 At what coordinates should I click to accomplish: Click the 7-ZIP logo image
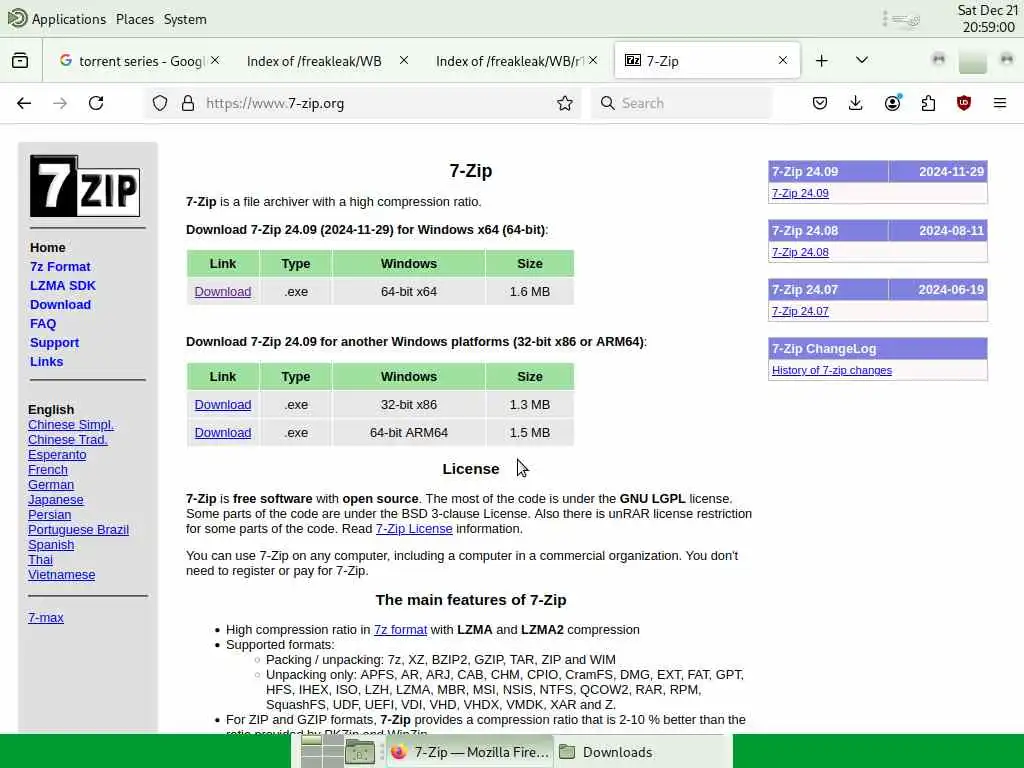pos(85,186)
